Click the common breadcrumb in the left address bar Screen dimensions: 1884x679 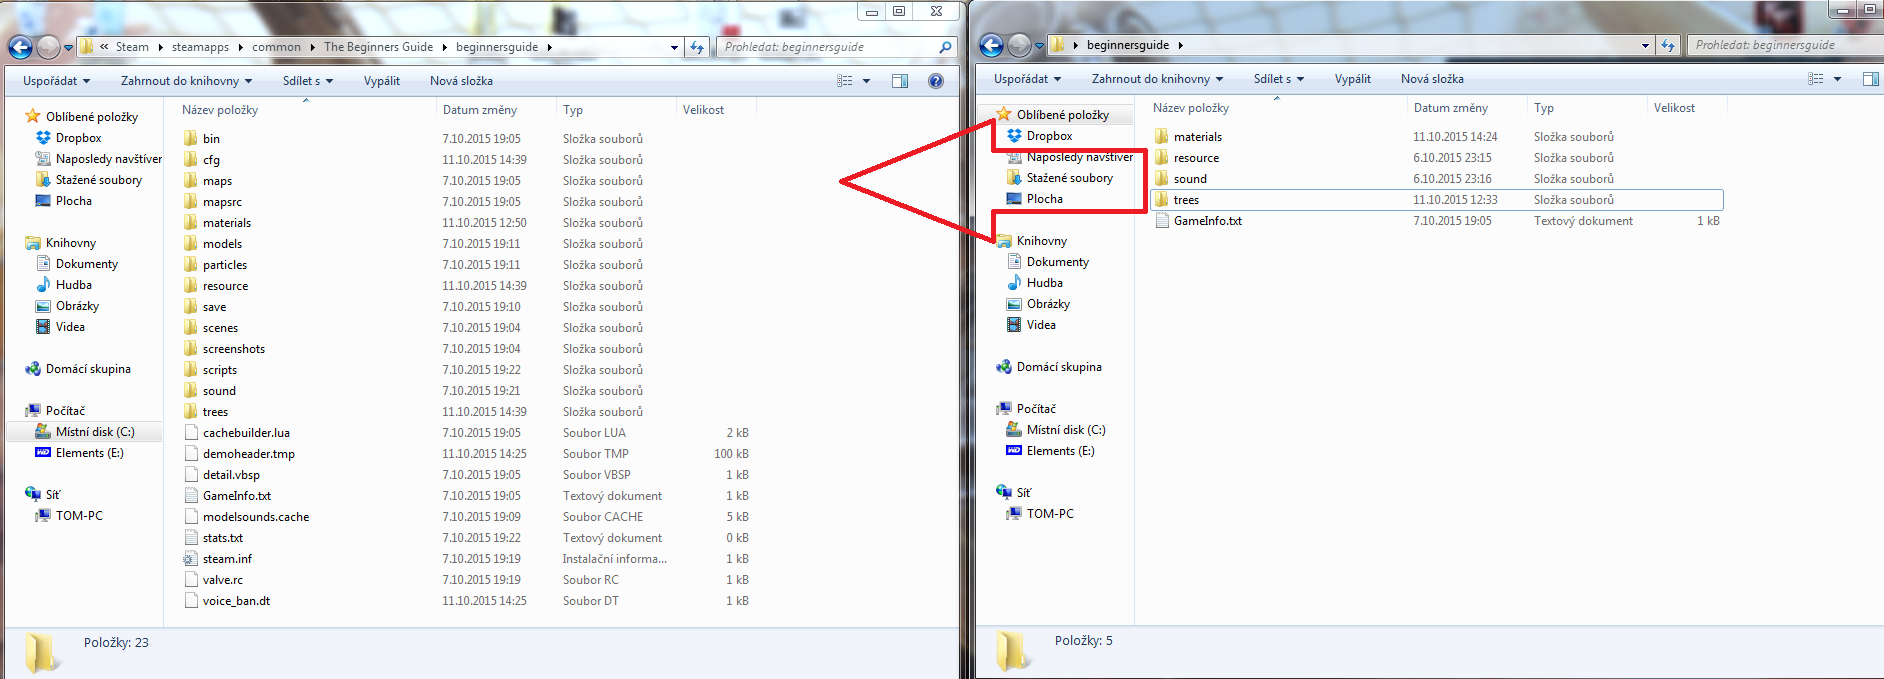click(x=276, y=47)
